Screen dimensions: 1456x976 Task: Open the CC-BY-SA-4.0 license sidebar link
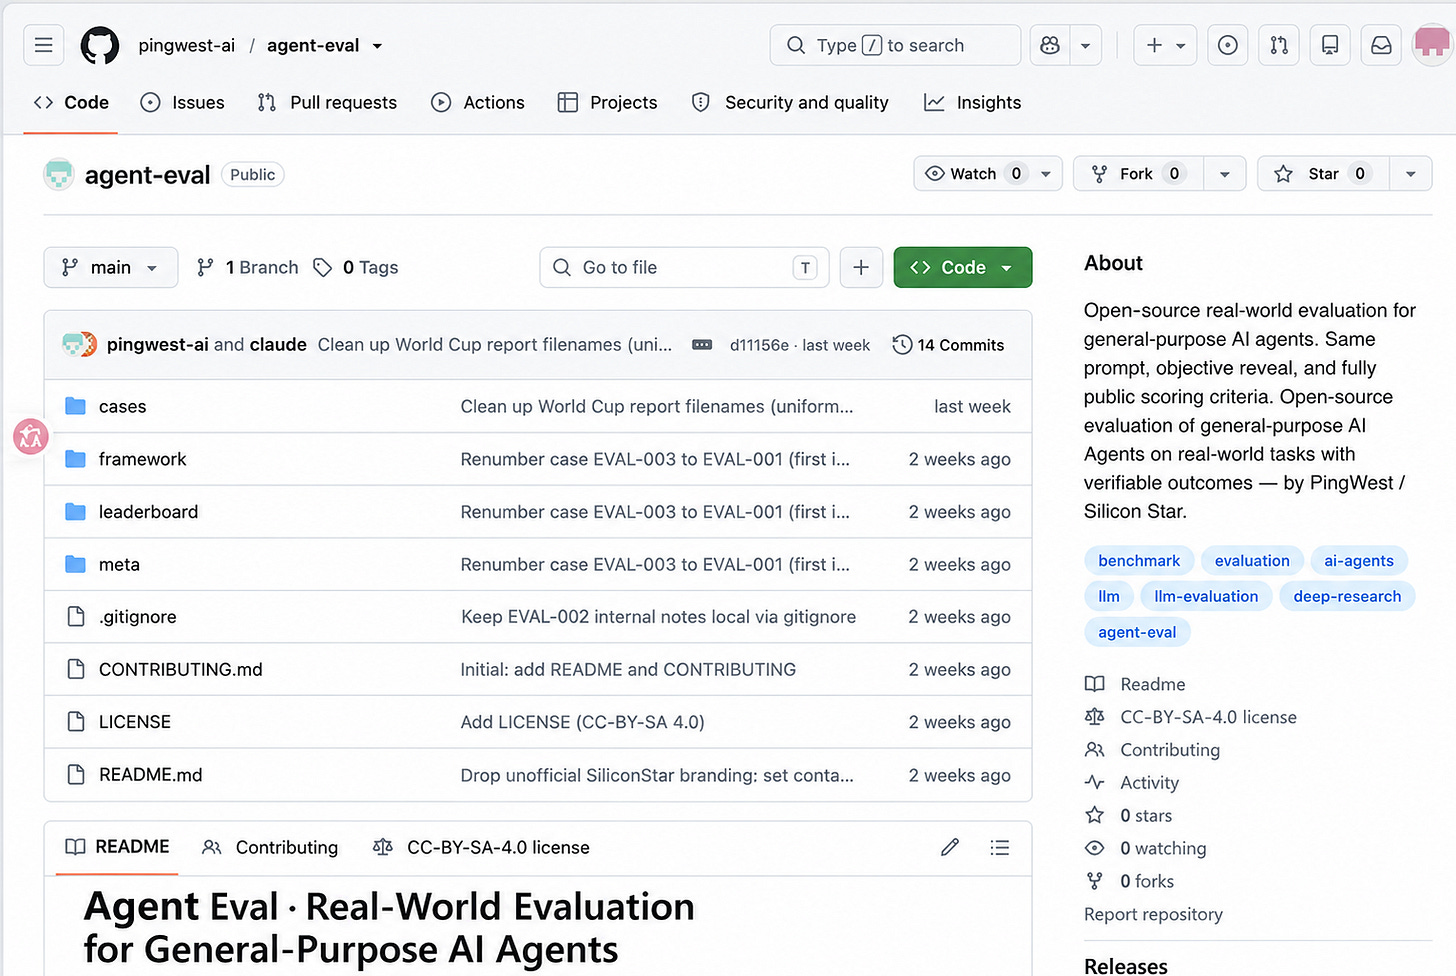click(x=1191, y=717)
